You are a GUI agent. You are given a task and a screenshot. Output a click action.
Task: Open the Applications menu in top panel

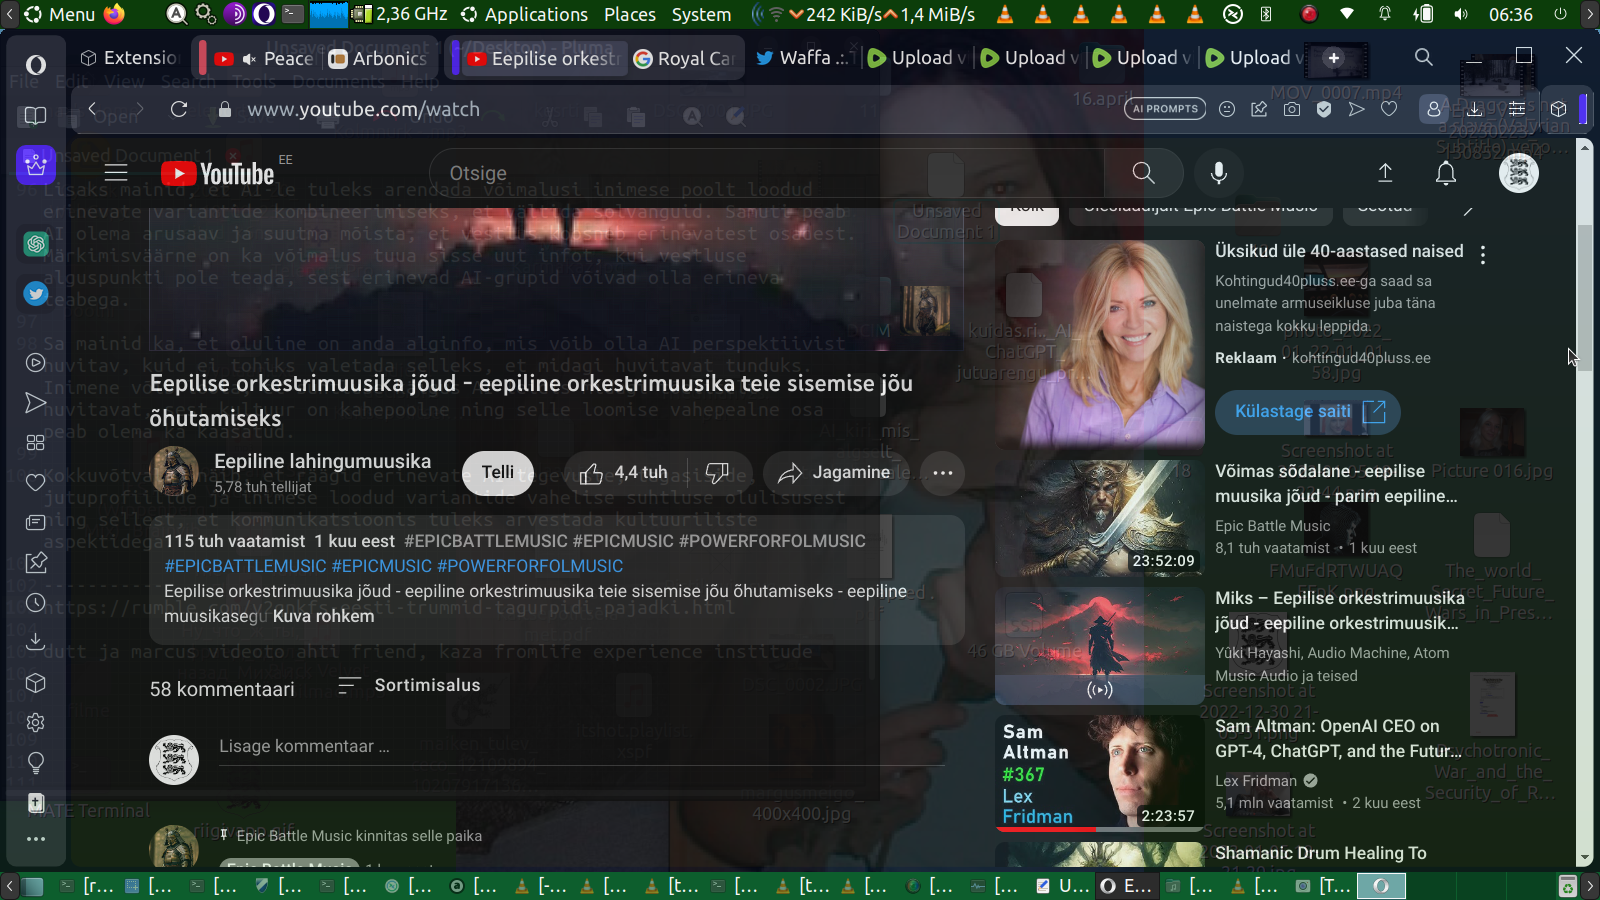(x=525, y=14)
